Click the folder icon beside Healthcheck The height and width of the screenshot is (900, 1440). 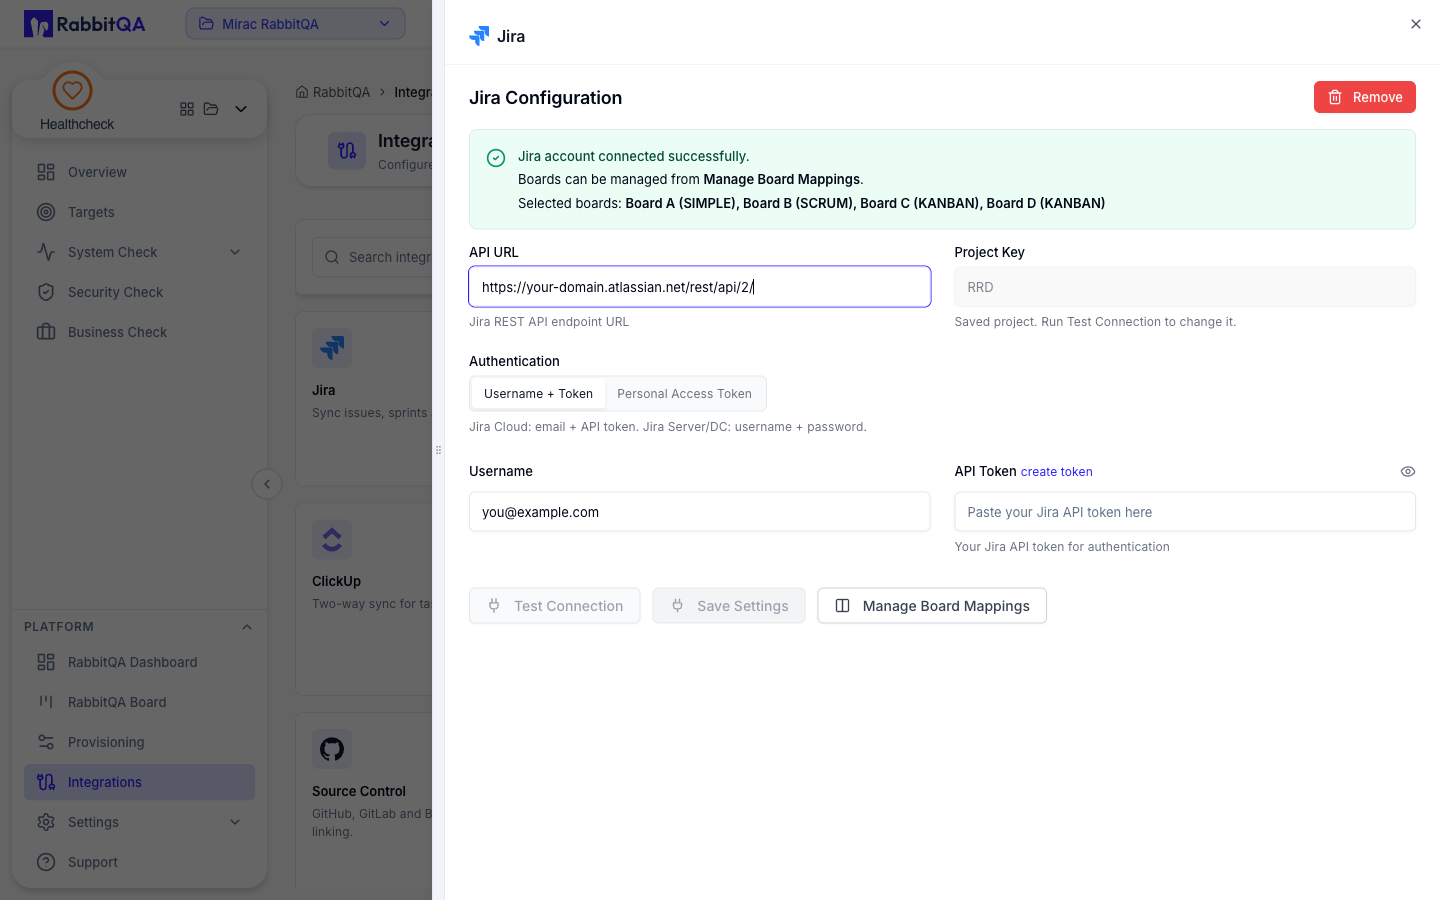(x=211, y=109)
